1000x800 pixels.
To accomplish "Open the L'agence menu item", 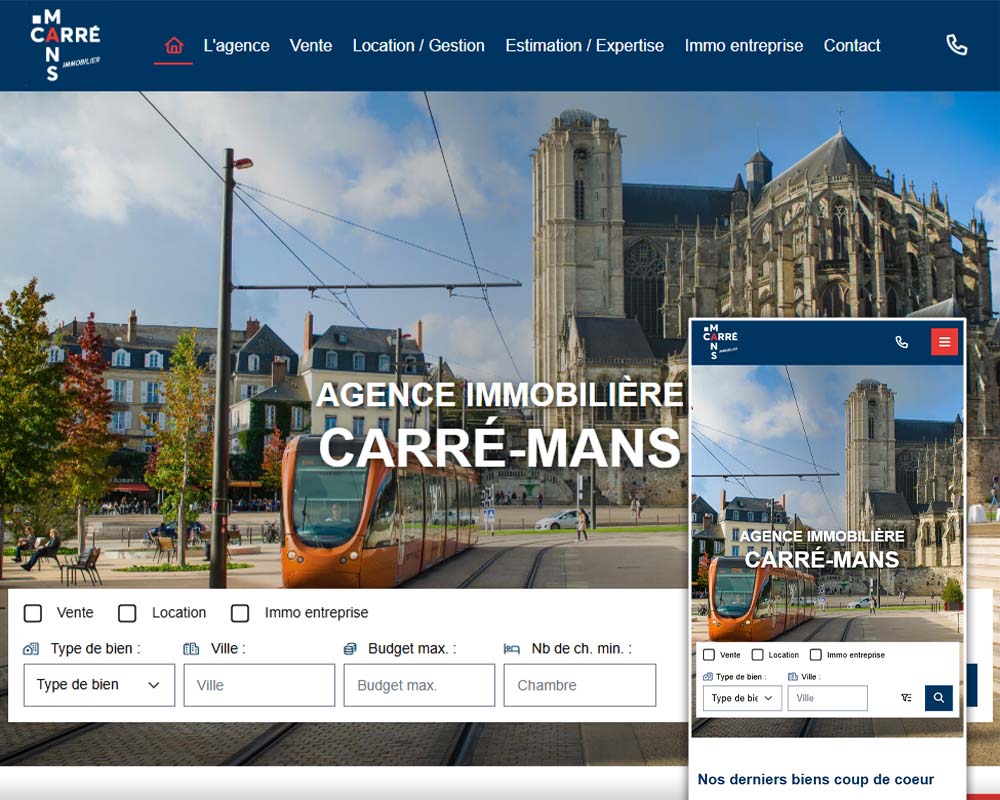I will coord(236,46).
